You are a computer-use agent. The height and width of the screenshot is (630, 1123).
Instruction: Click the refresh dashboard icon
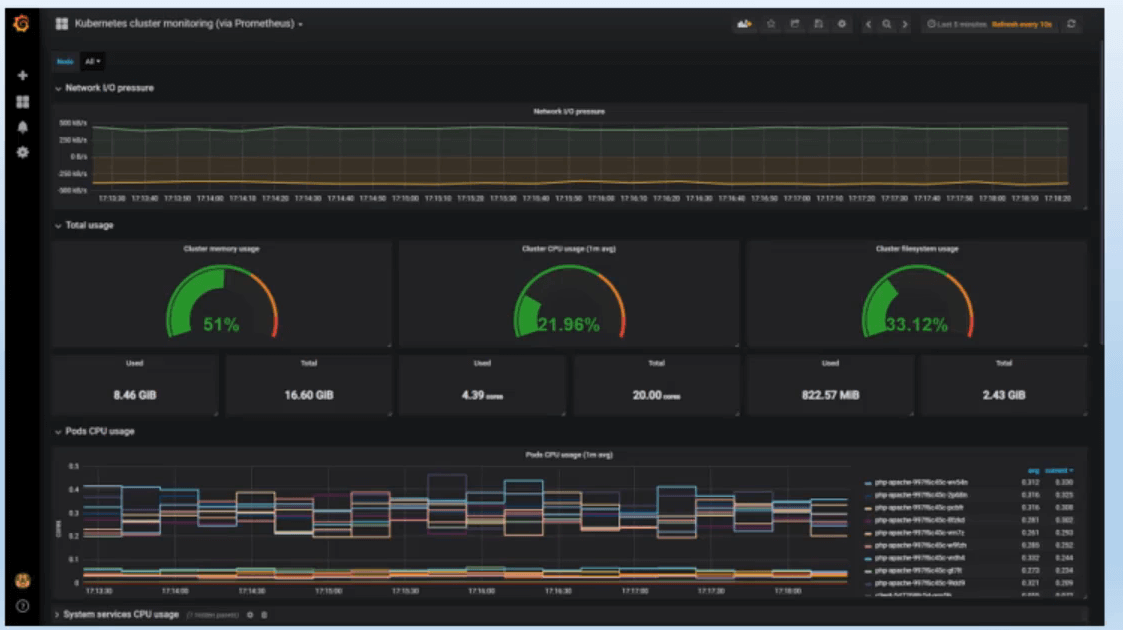click(1071, 24)
